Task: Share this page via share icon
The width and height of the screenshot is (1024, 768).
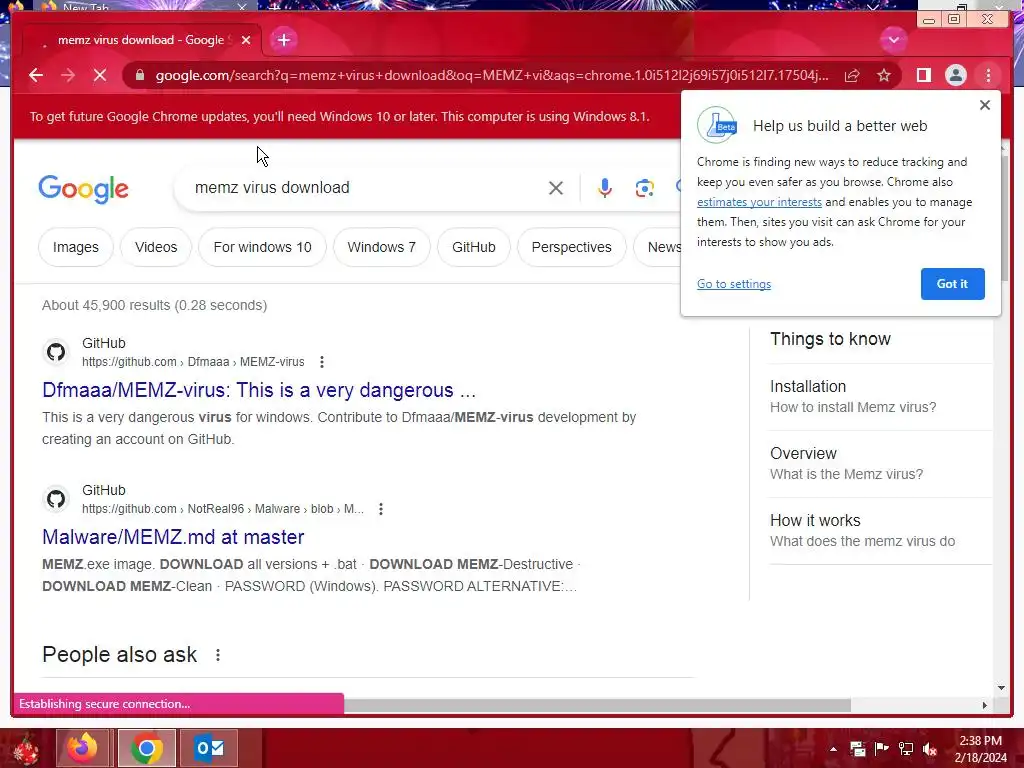Action: pyautogui.click(x=852, y=75)
